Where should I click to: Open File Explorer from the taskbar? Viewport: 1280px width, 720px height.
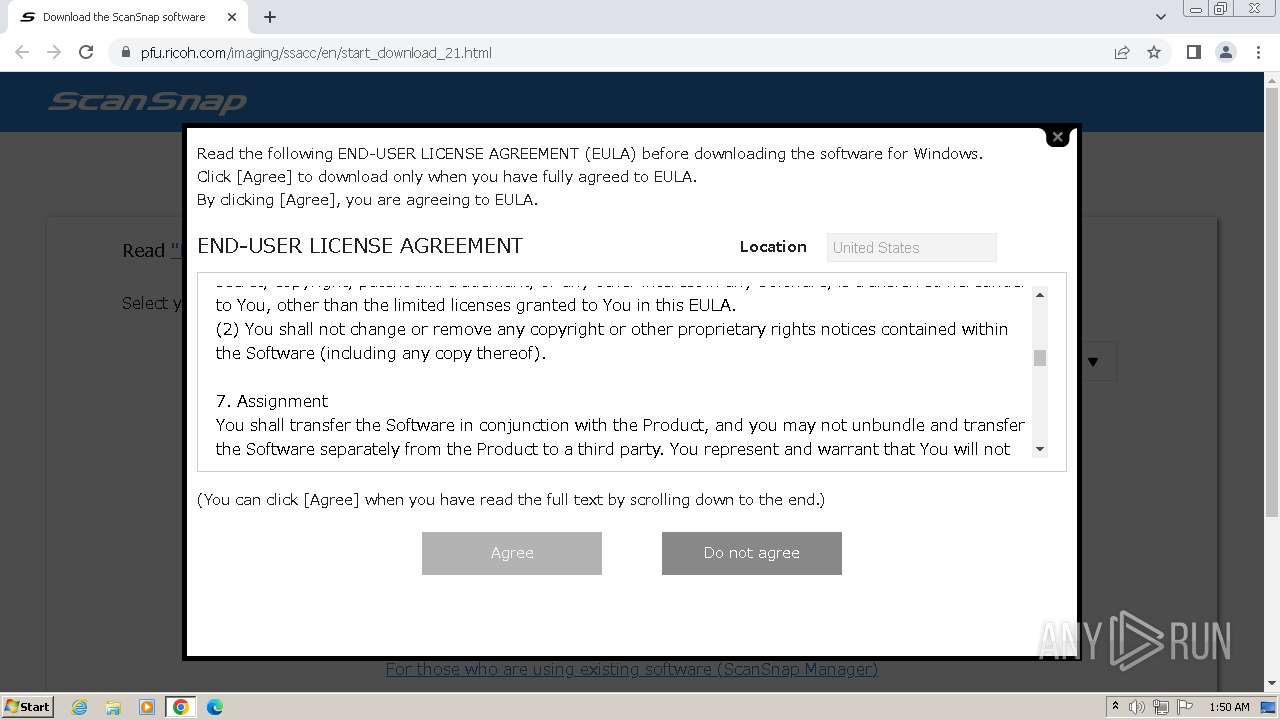tap(113, 707)
